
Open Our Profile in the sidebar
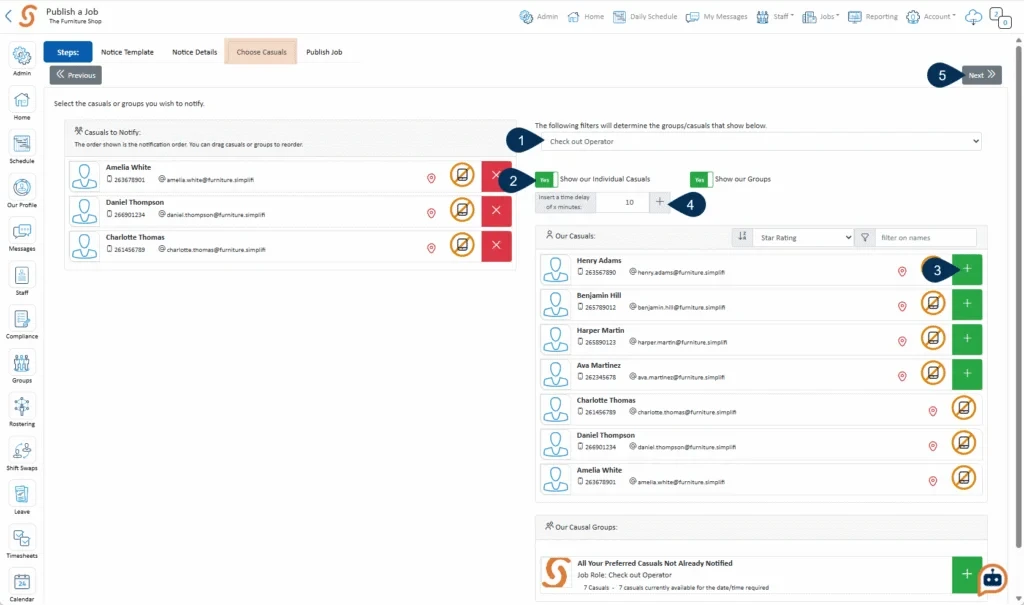tap(22, 191)
